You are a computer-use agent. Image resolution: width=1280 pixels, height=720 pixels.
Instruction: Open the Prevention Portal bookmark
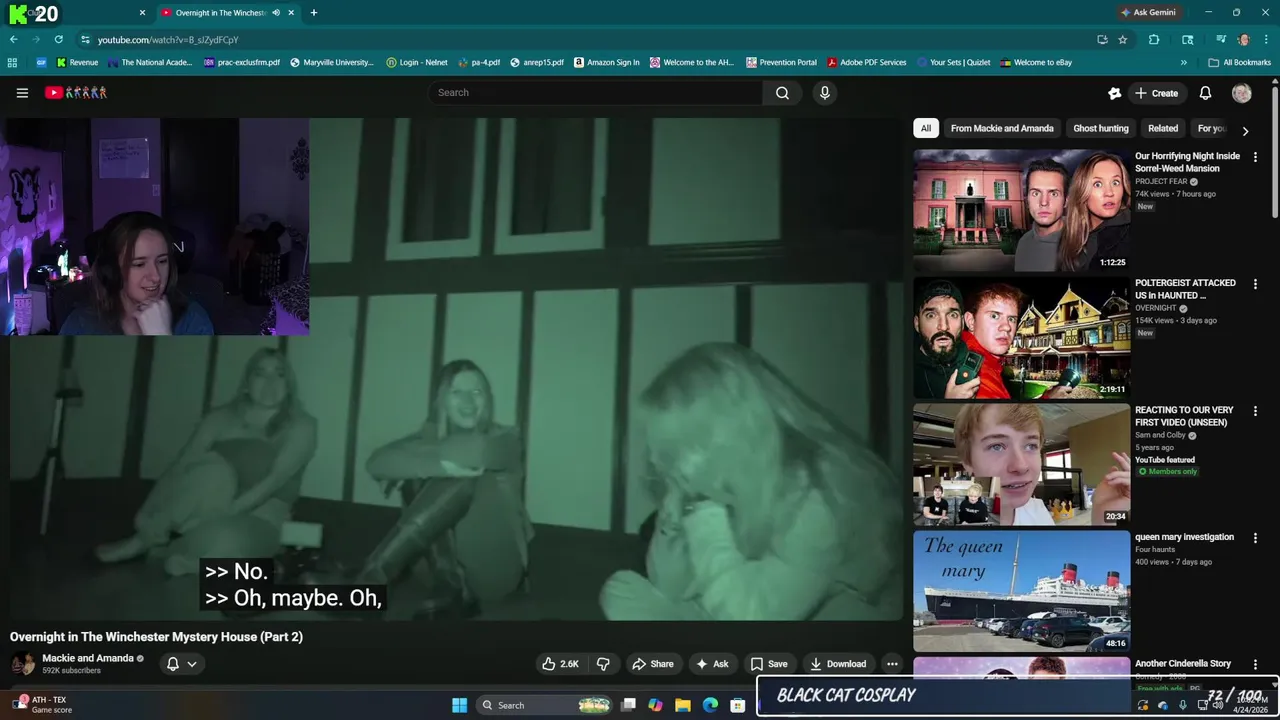(781, 62)
